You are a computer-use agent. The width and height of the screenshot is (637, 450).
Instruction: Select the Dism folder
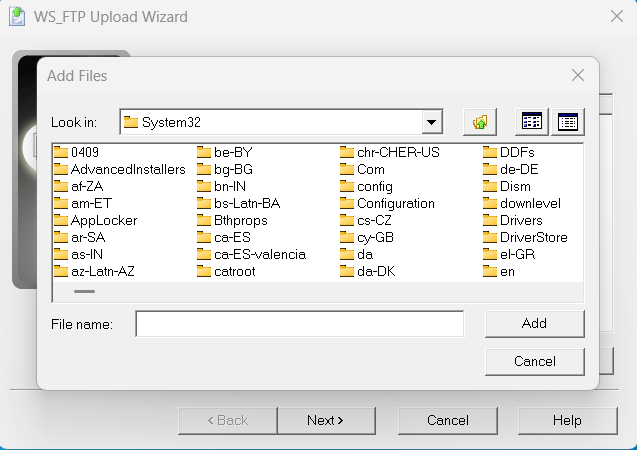(507, 186)
